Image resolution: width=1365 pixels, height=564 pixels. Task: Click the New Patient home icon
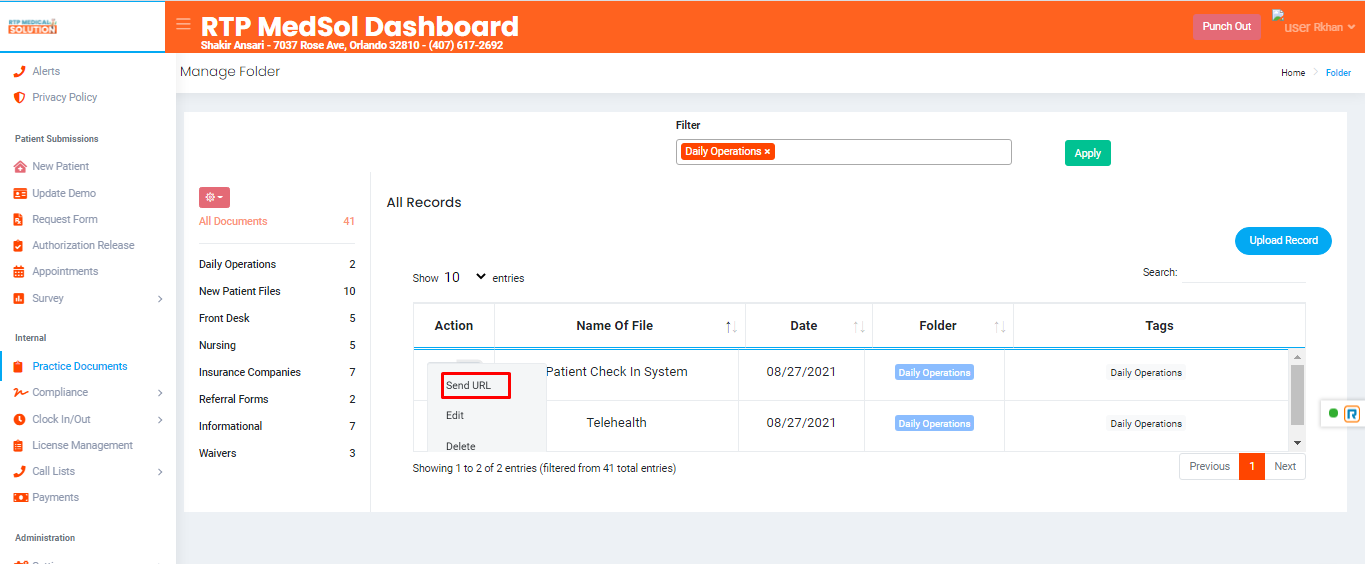[20, 166]
